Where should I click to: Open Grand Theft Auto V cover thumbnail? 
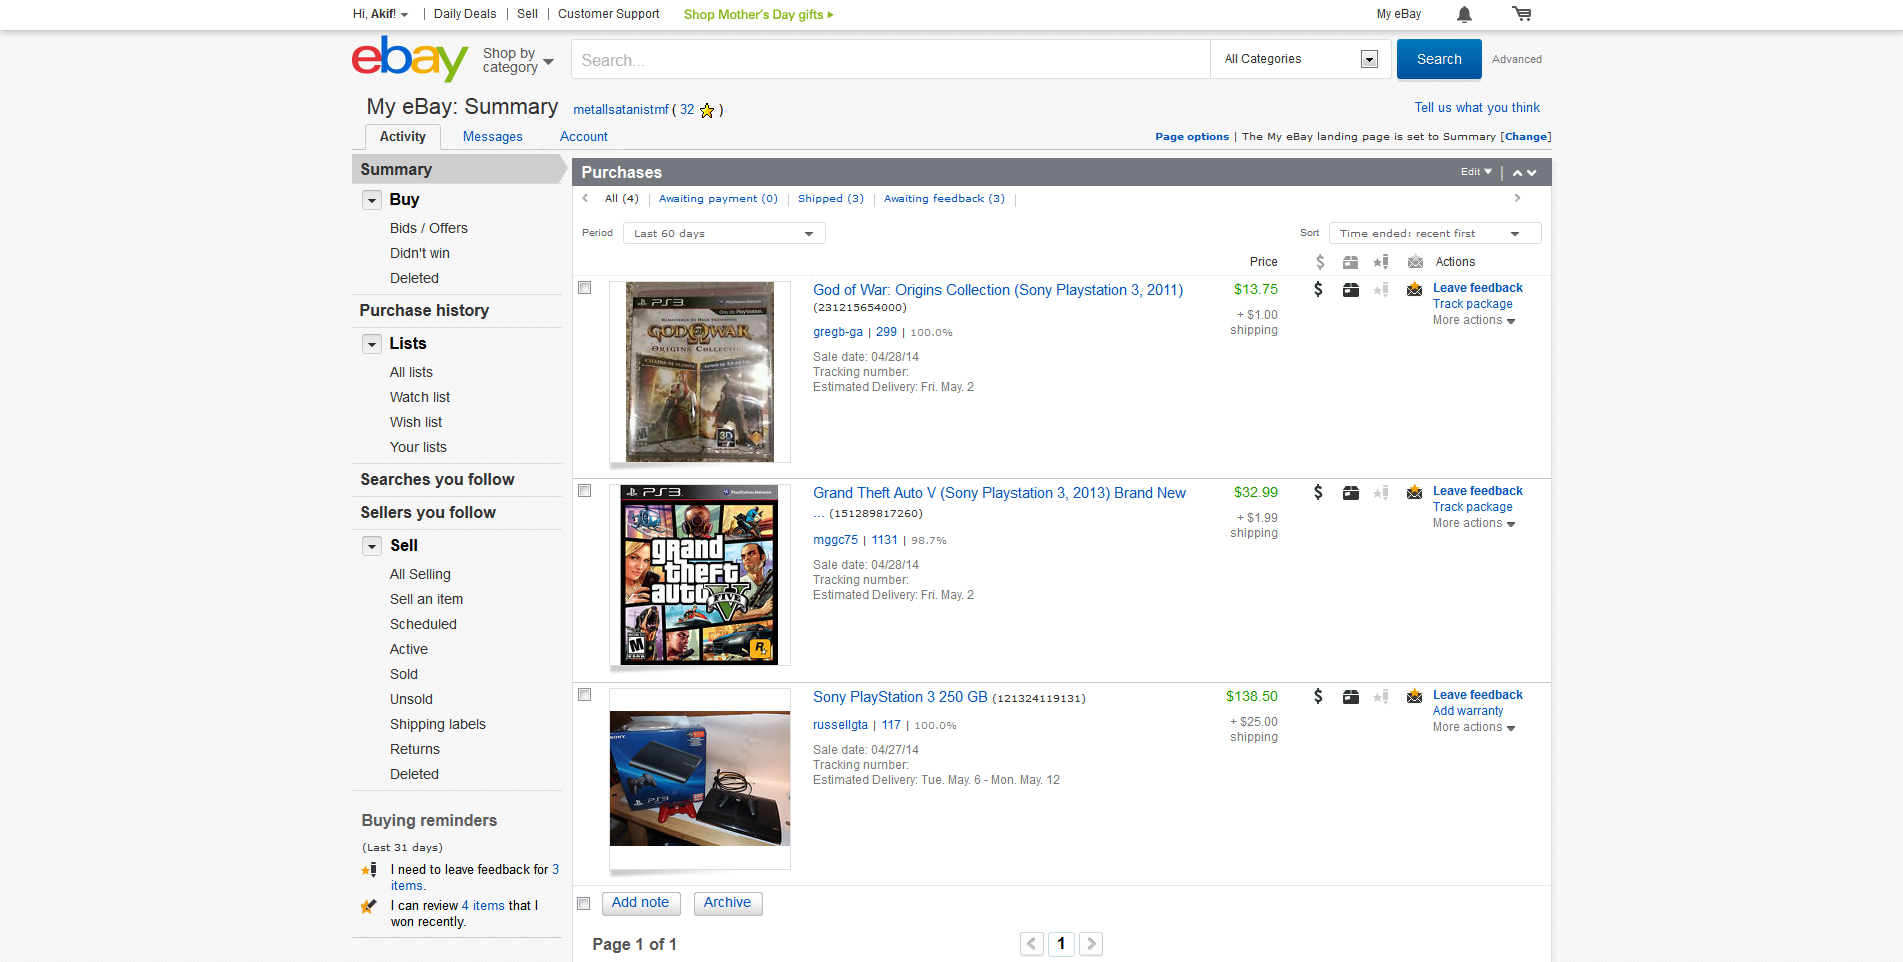point(699,575)
